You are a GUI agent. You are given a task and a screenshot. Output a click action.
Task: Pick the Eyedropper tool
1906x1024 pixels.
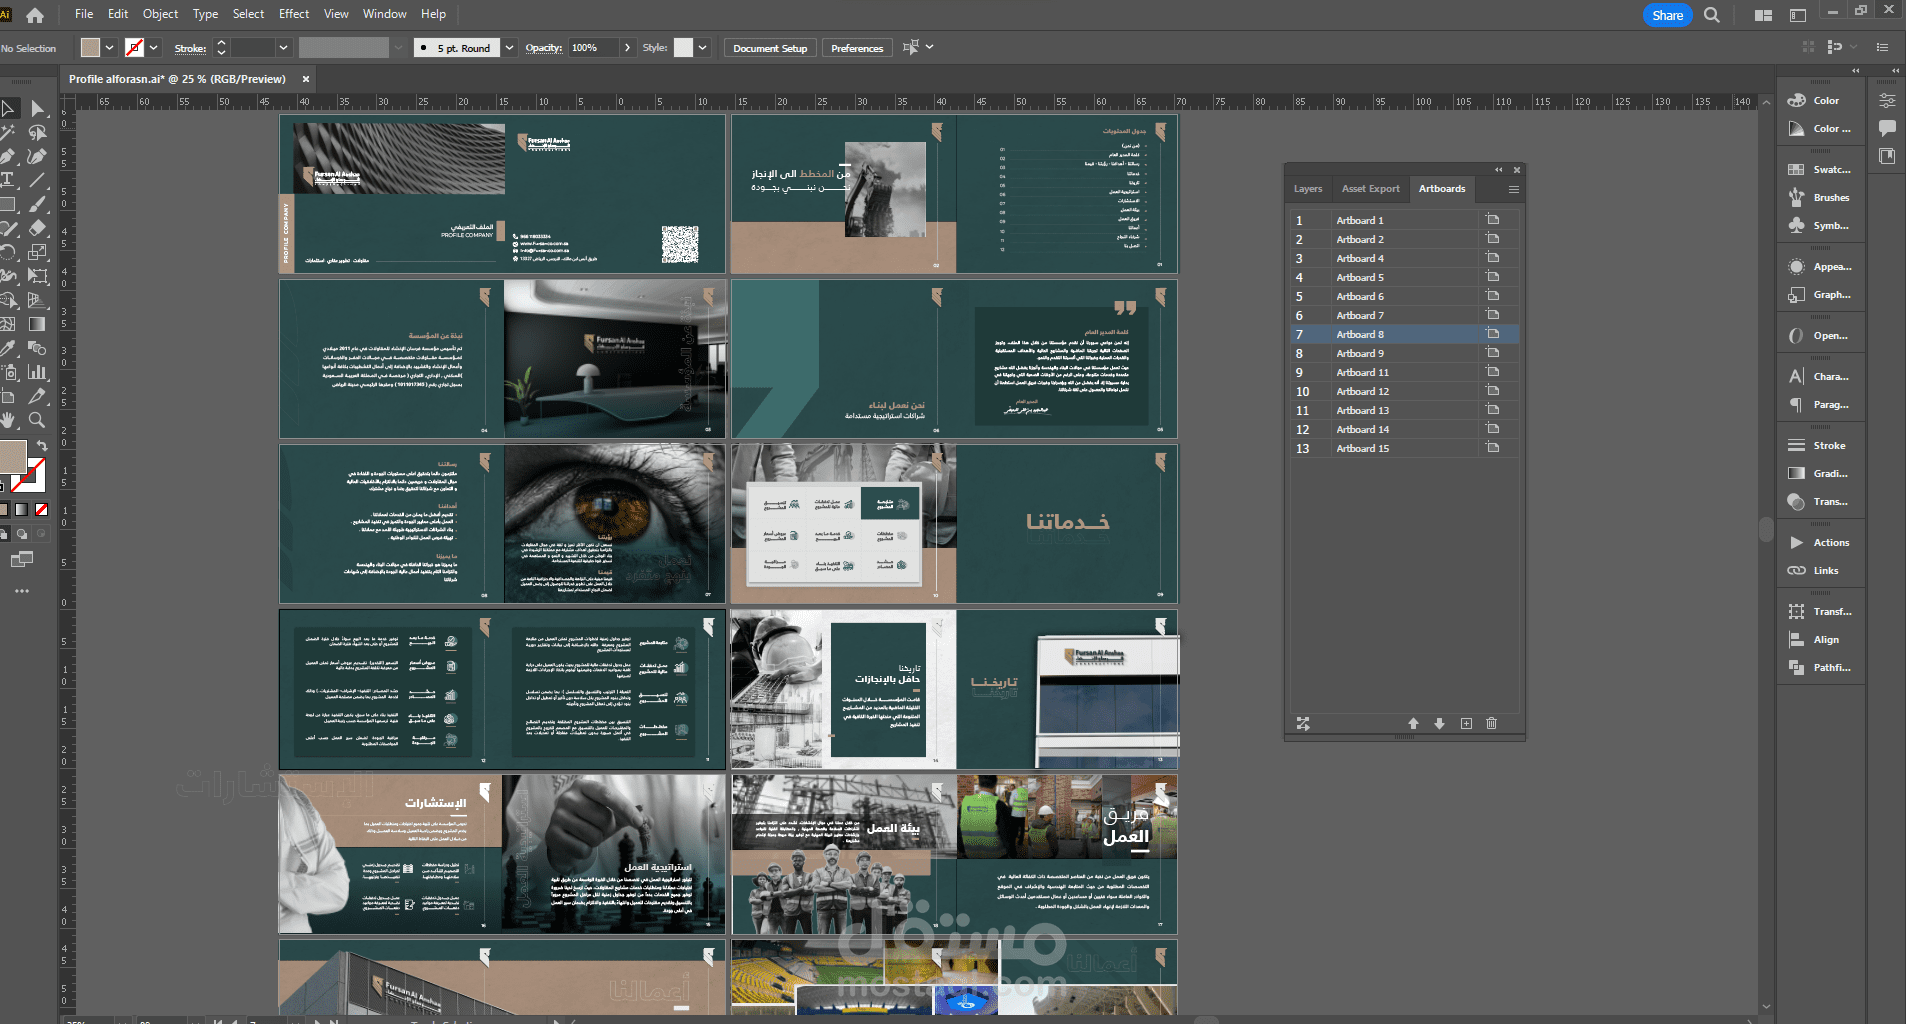[8, 348]
